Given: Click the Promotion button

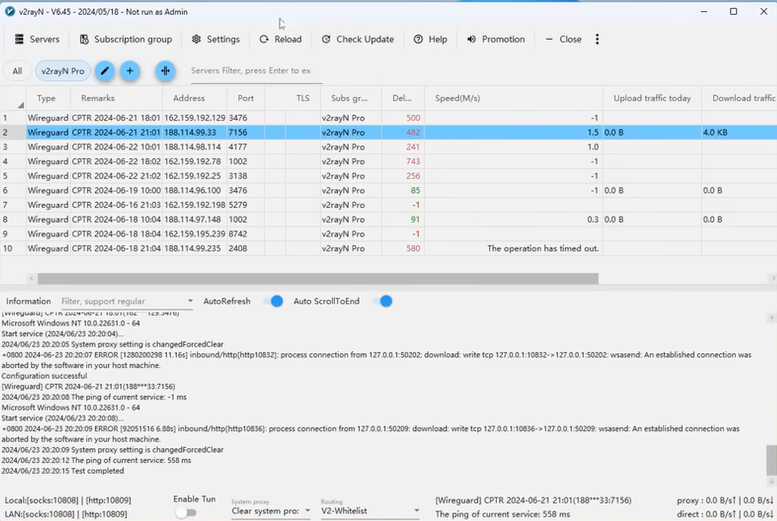Looking at the screenshot, I should tap(496, 39).
